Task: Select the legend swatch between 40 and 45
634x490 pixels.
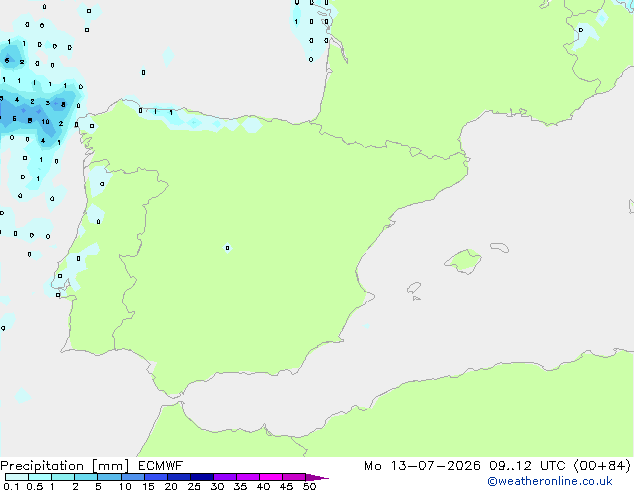Action: [271, 477]
